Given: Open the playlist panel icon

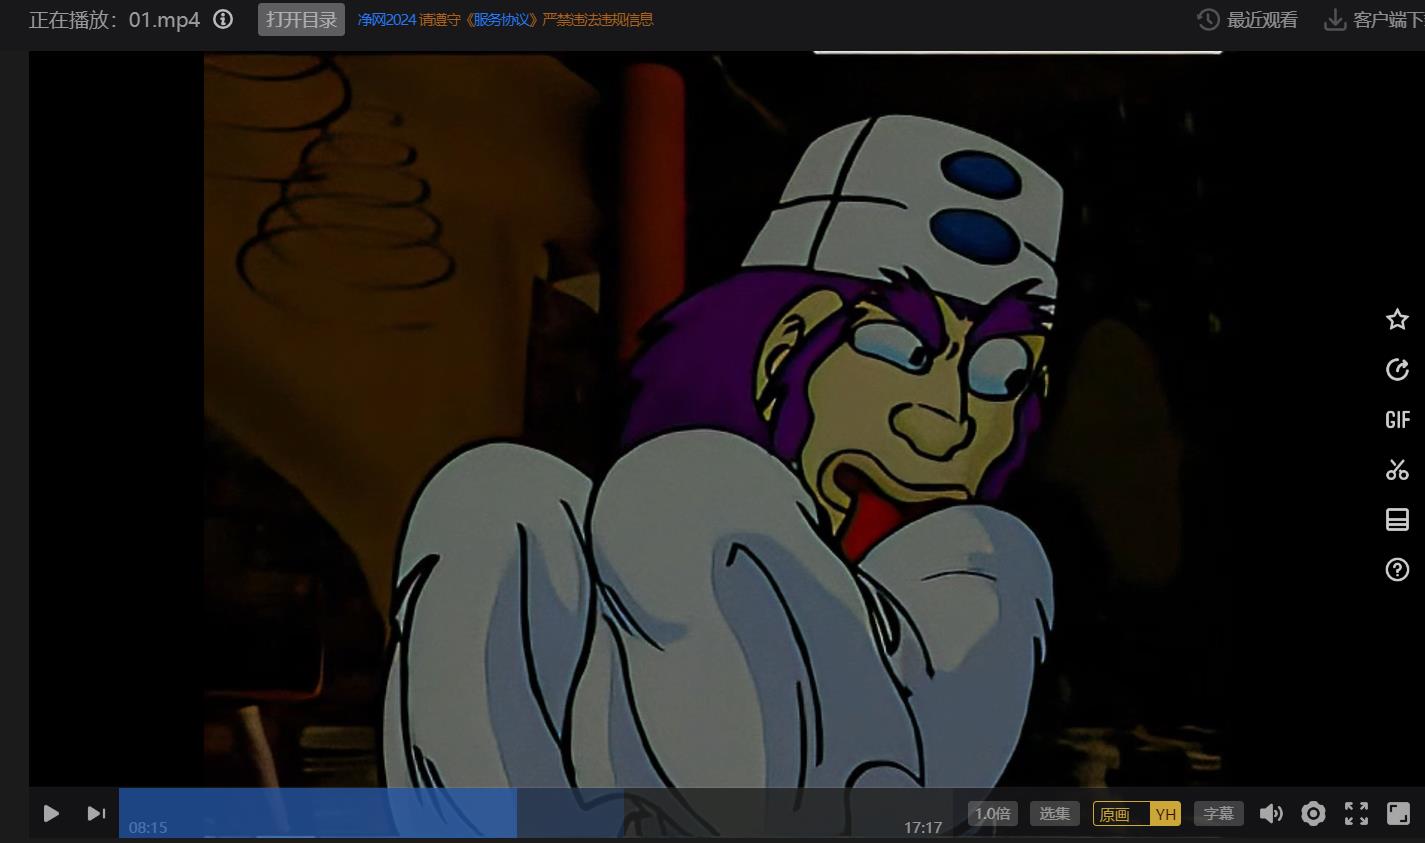Looking at the screenshot, I should click(x=1397, y=519).
